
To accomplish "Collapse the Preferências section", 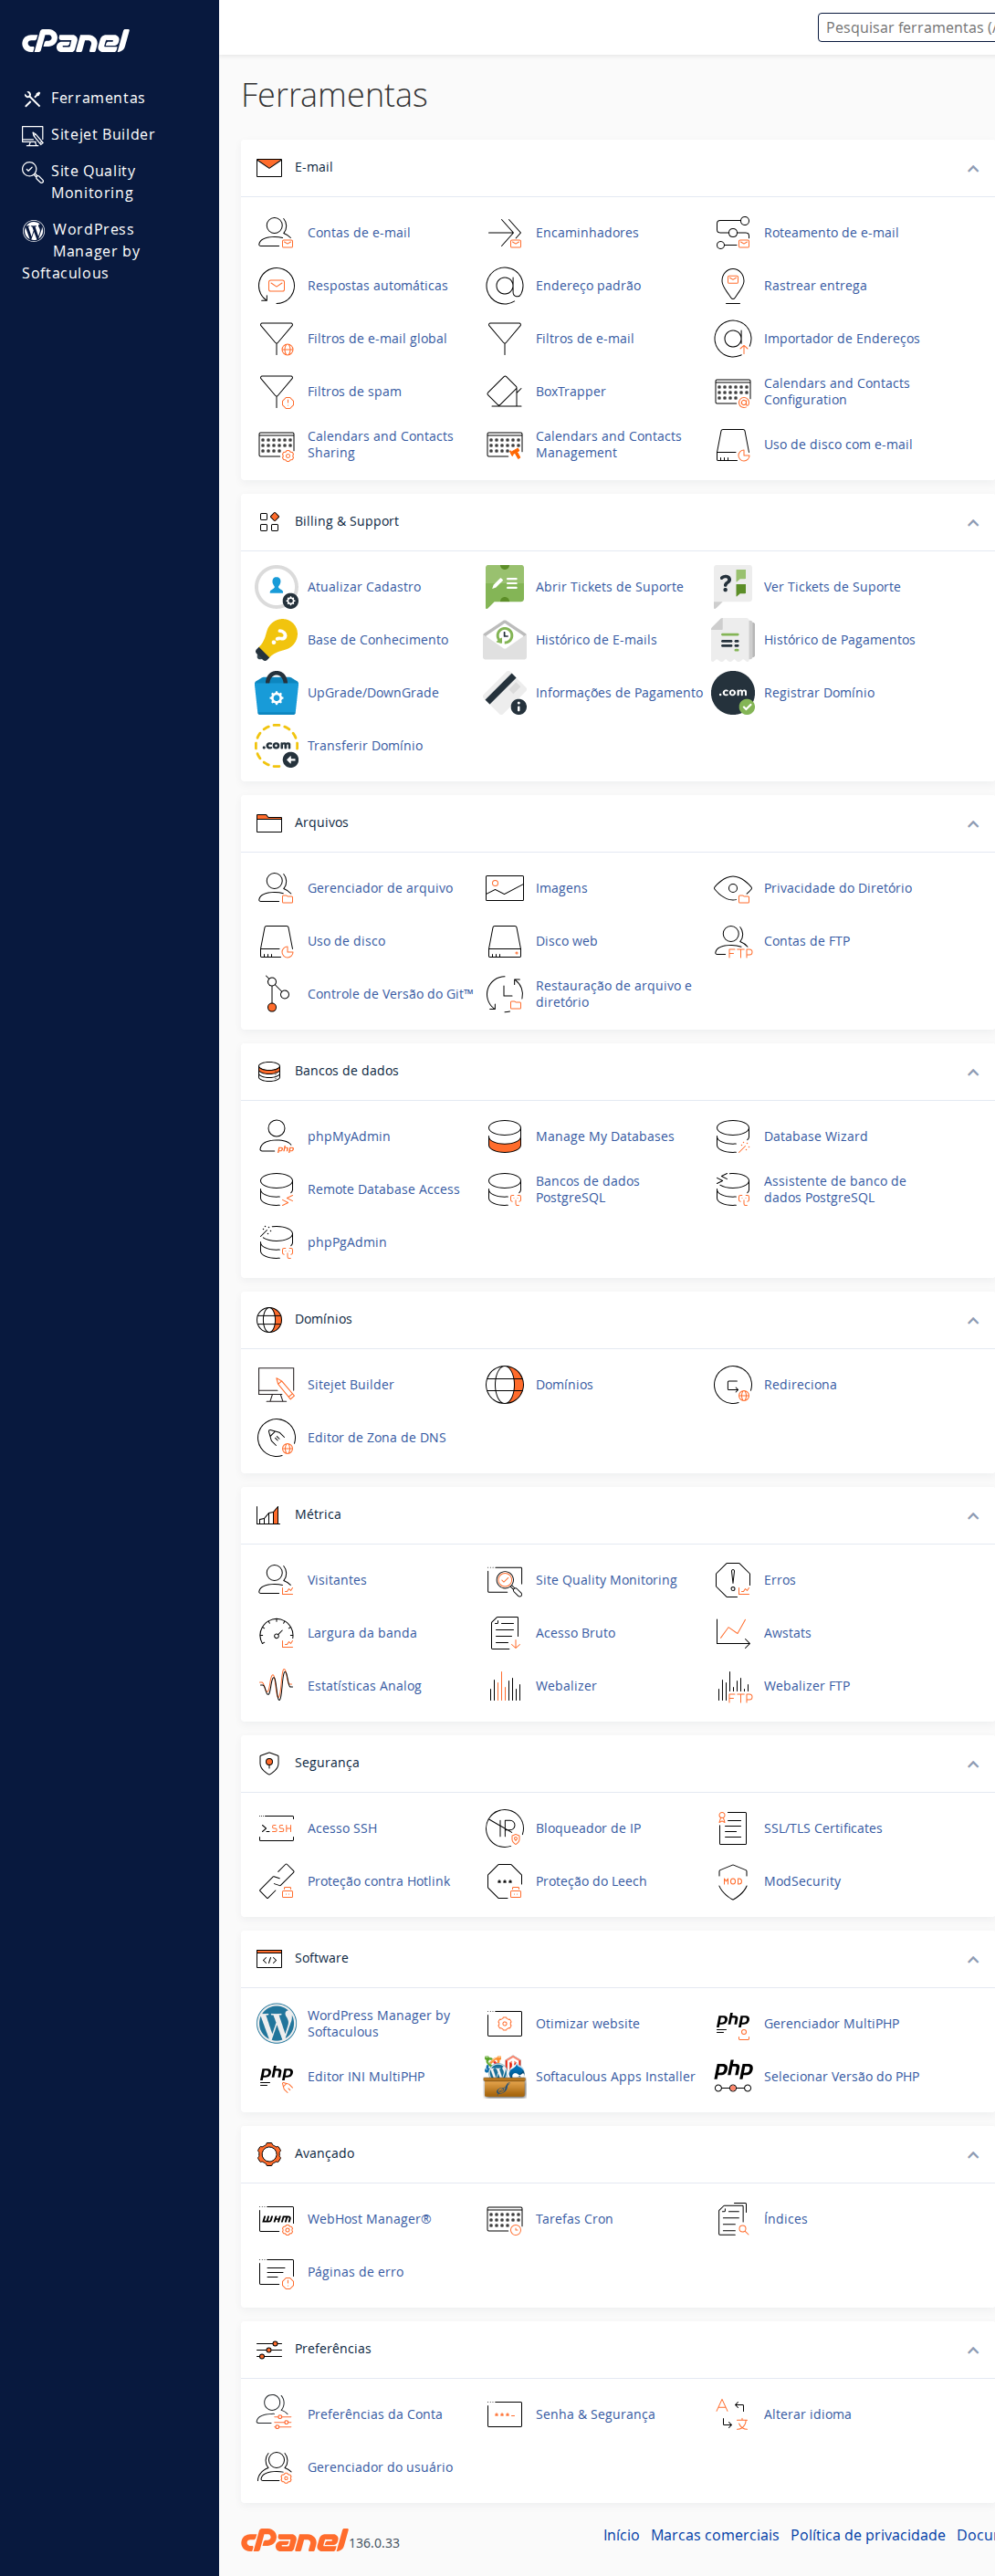I will [x=972, y=2350].
